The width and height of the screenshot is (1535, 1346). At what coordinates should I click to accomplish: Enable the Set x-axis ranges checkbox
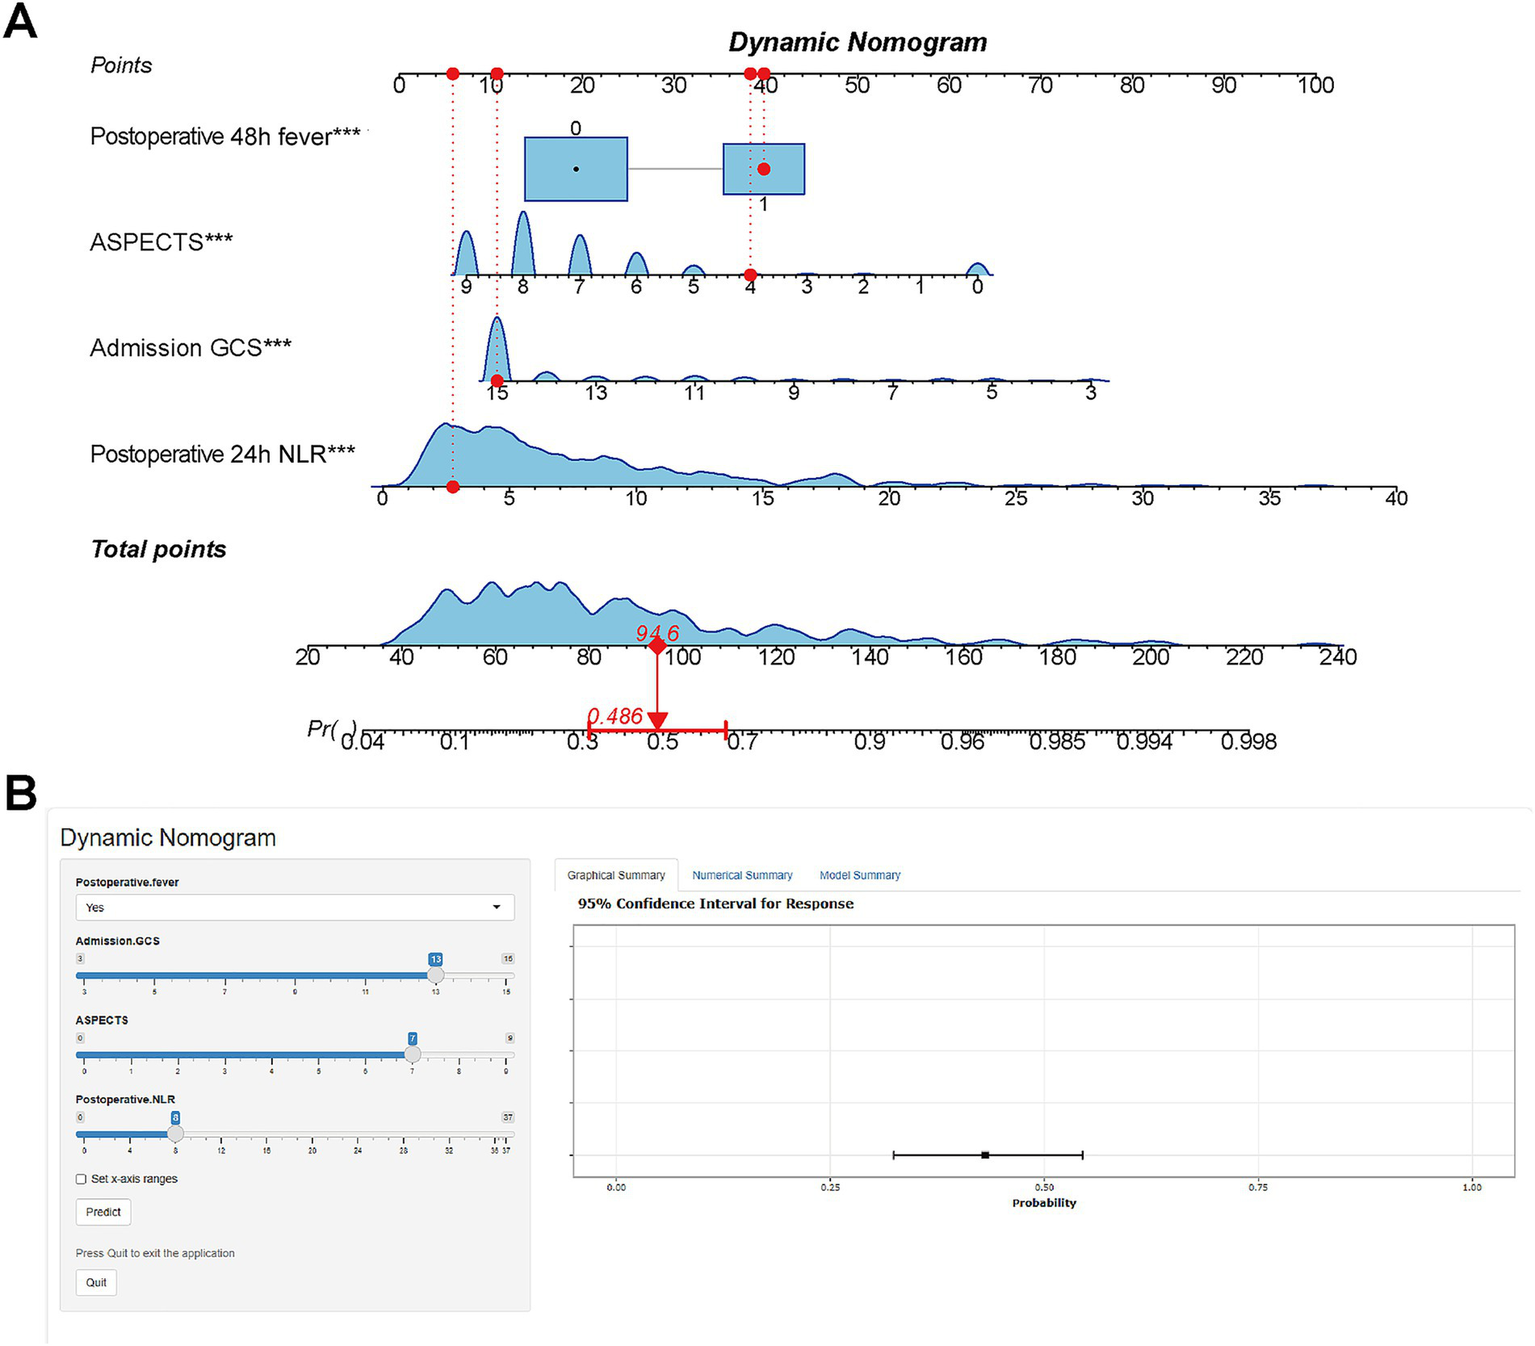coord(81,1179)
